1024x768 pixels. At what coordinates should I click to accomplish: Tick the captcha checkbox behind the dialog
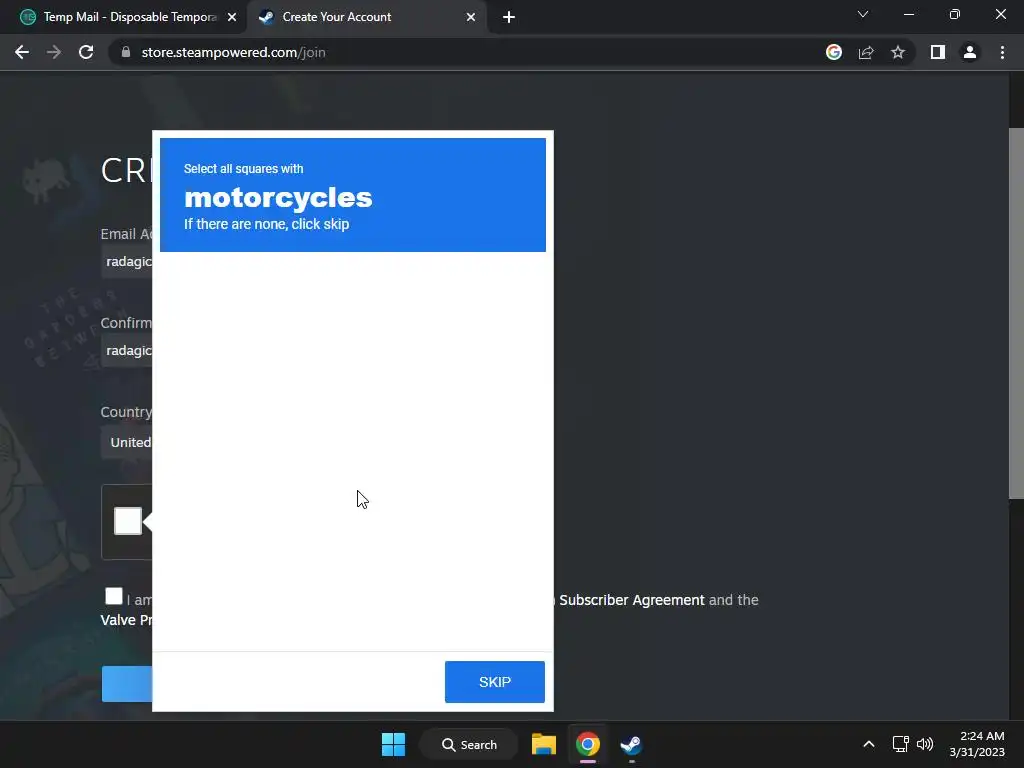click(x=128, y=521)
